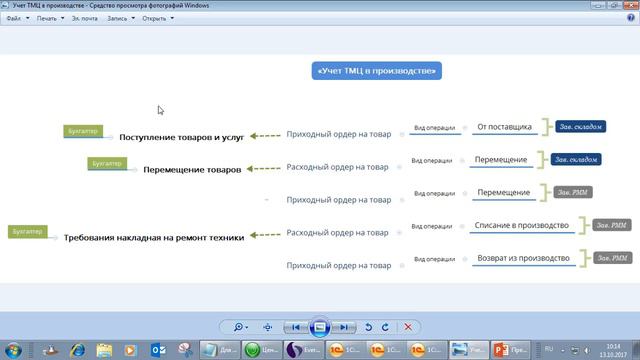Screen dimensions: 640x360
Task: Click Требования накладная на ремонт техники text
Action: point(154,237)
